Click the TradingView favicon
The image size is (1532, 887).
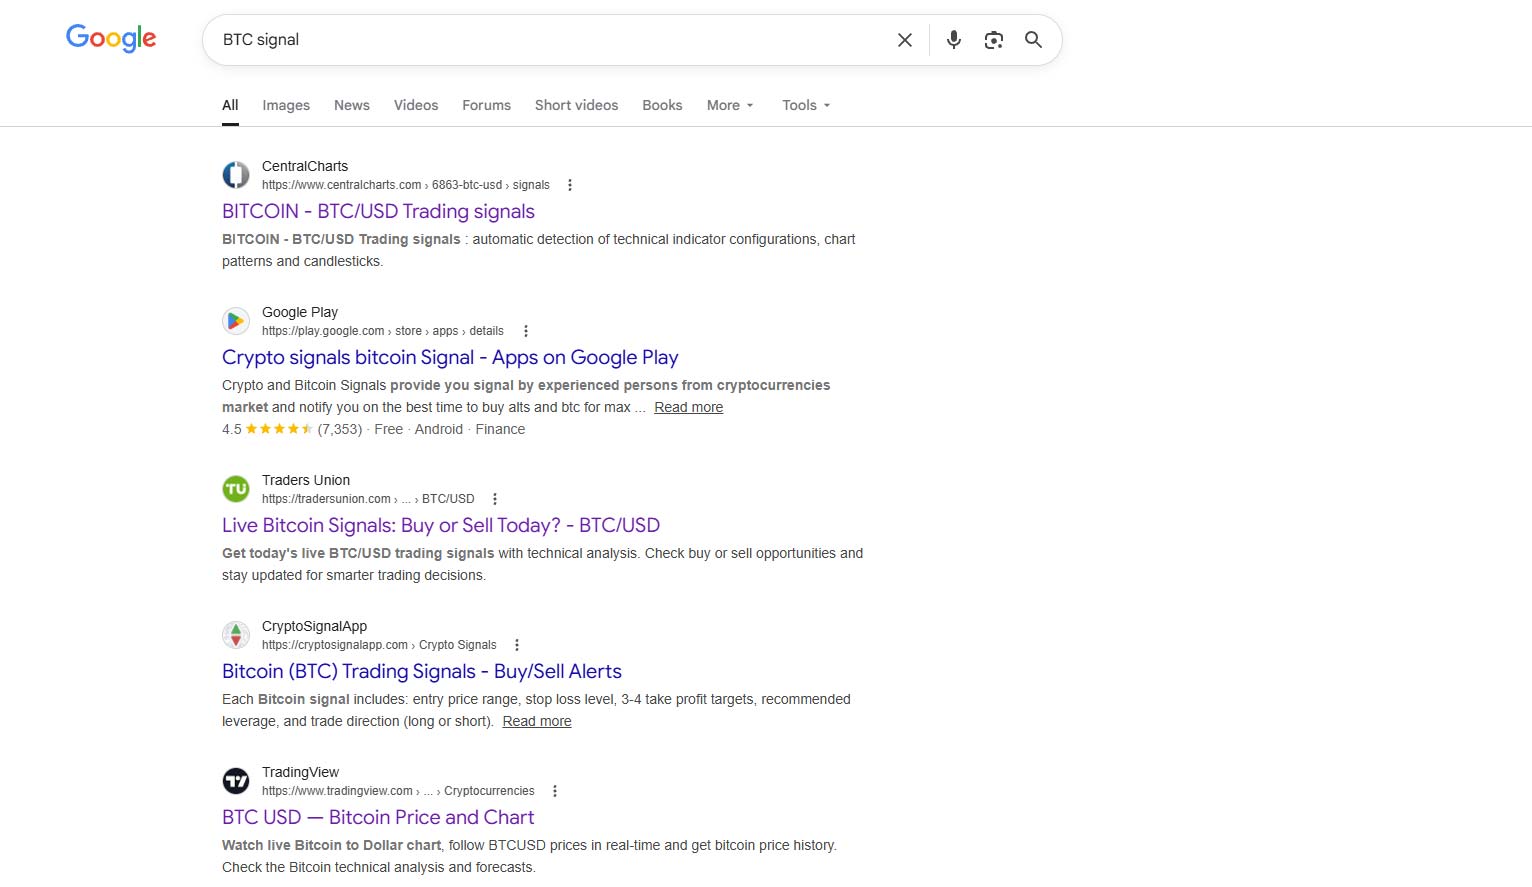click(x=236, y=781)
